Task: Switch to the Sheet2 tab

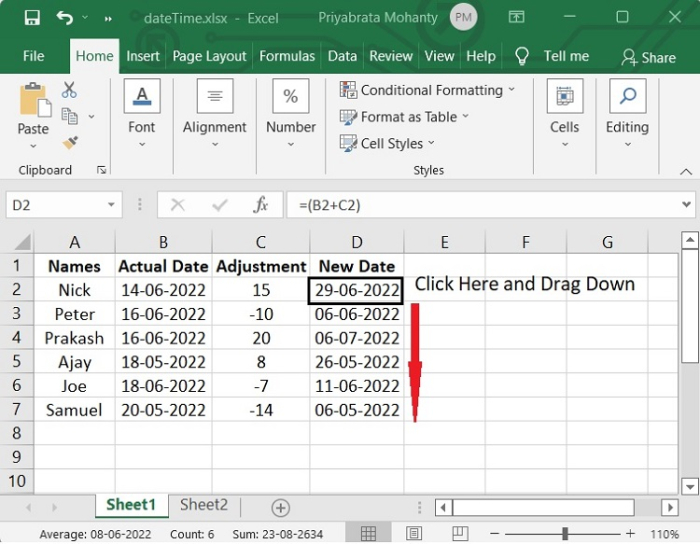Action: tap(203, 506)
